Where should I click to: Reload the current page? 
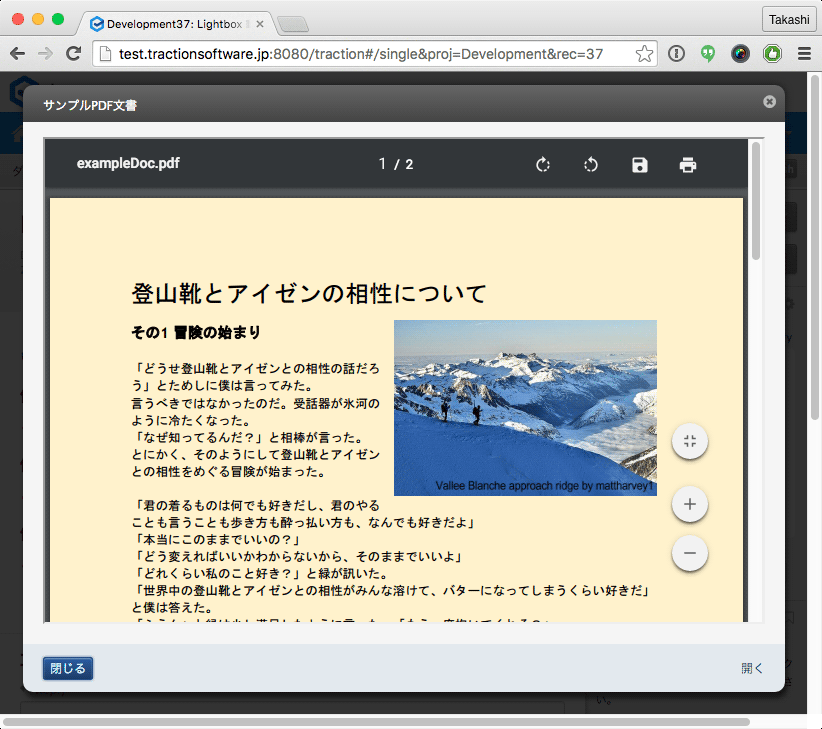[73, 53]
